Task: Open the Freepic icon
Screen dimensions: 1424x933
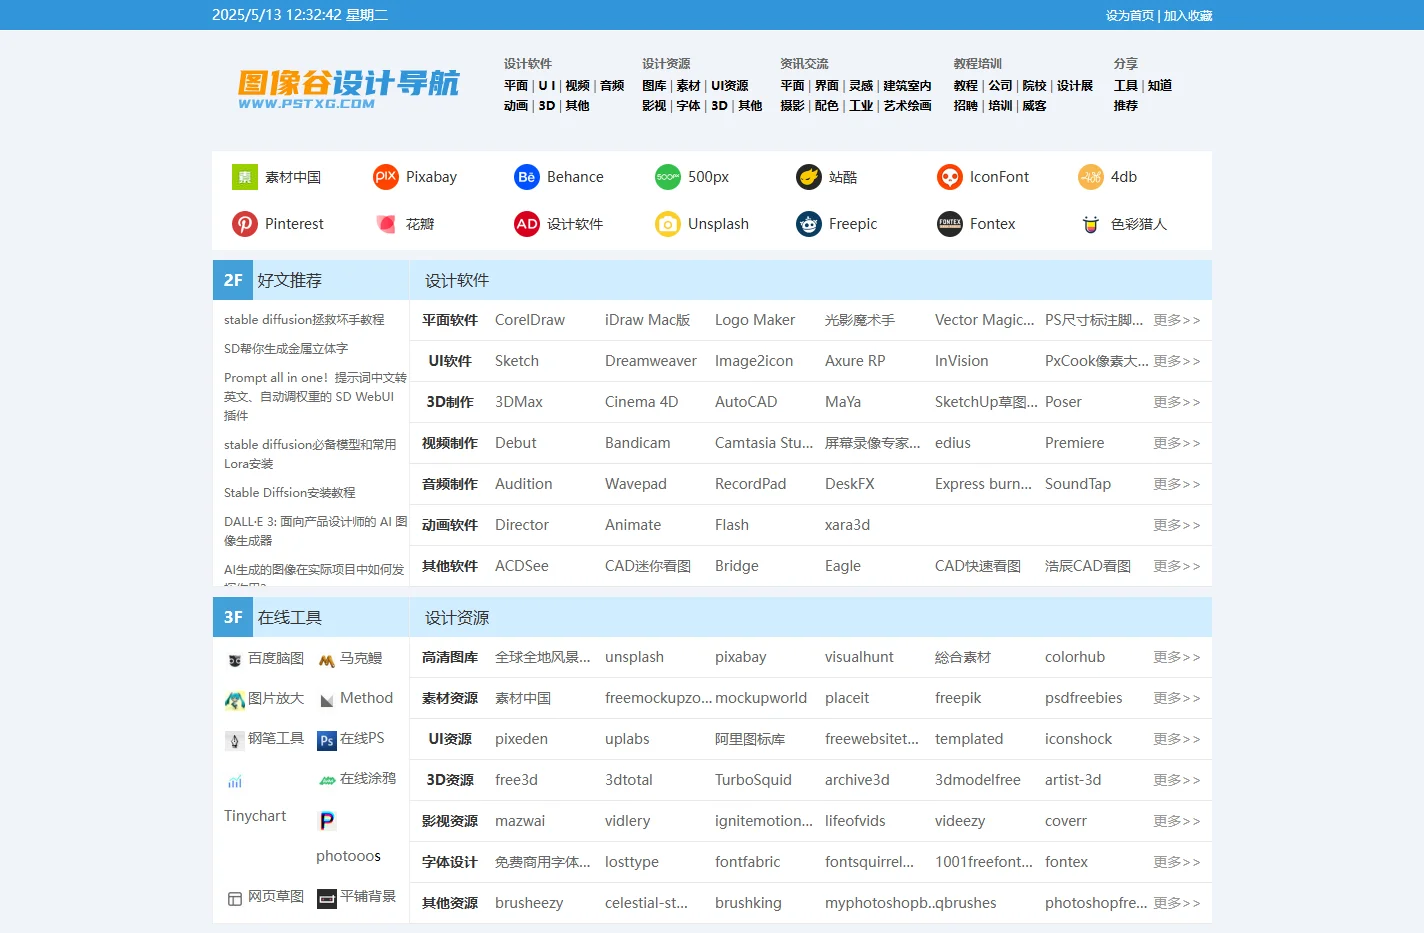Action: click(809, 224)
